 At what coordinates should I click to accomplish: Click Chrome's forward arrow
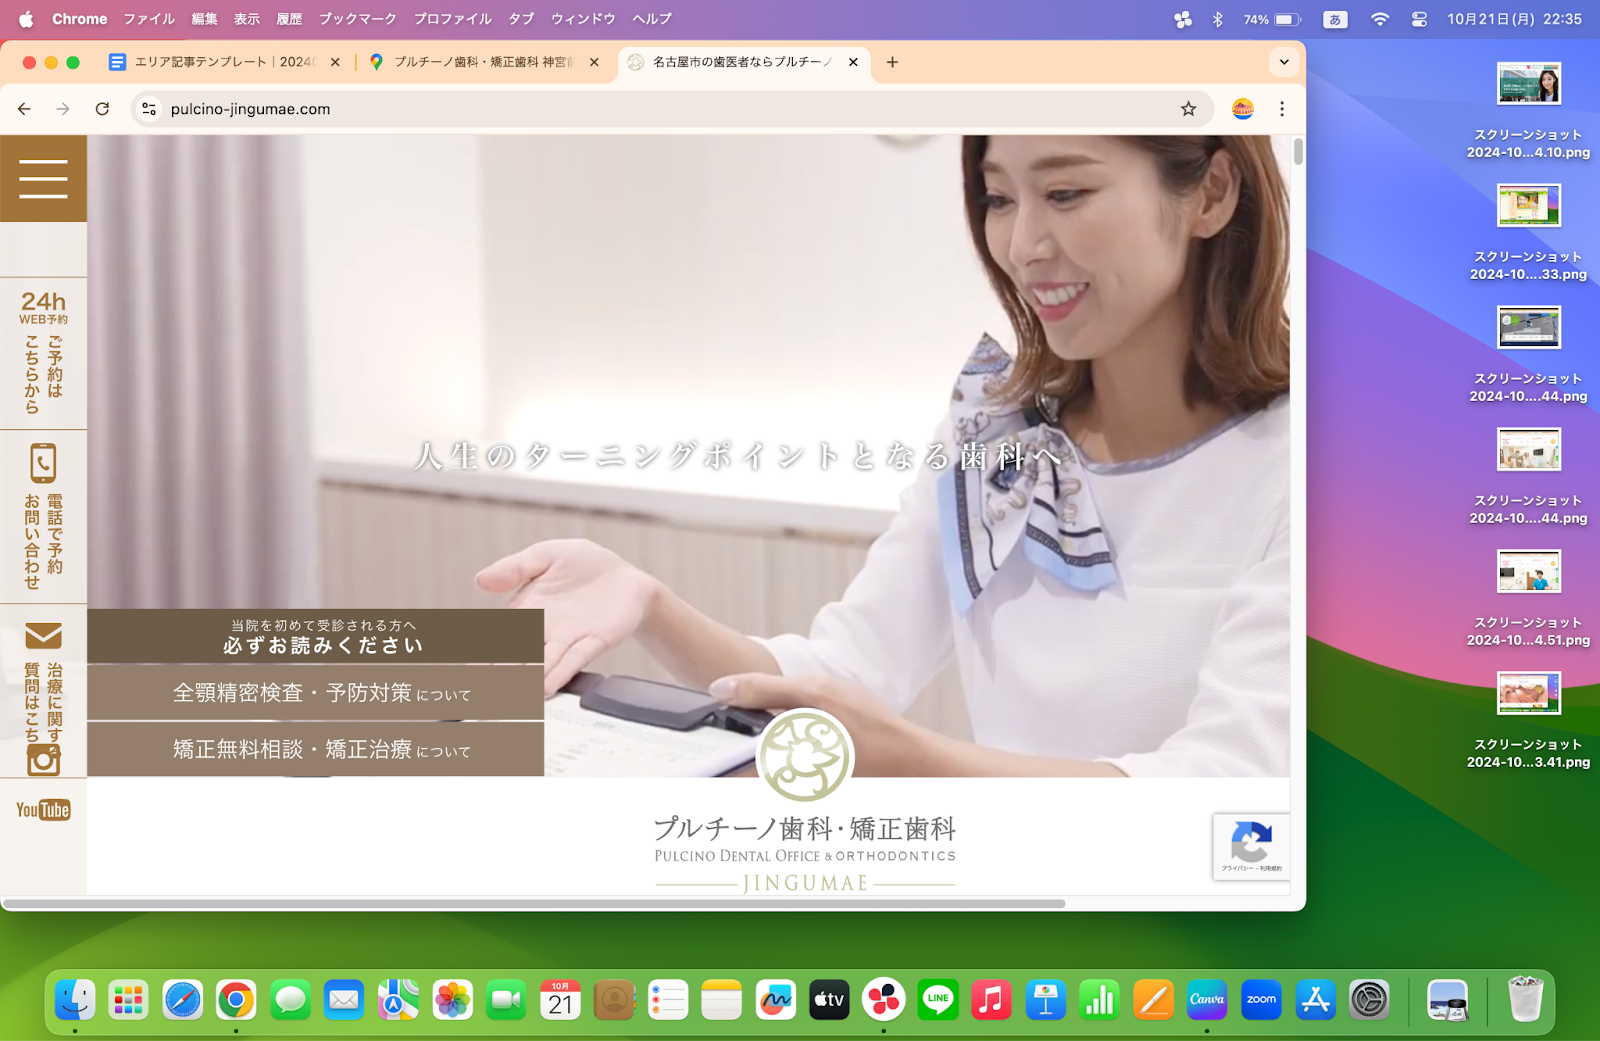[x=63, y=109]
